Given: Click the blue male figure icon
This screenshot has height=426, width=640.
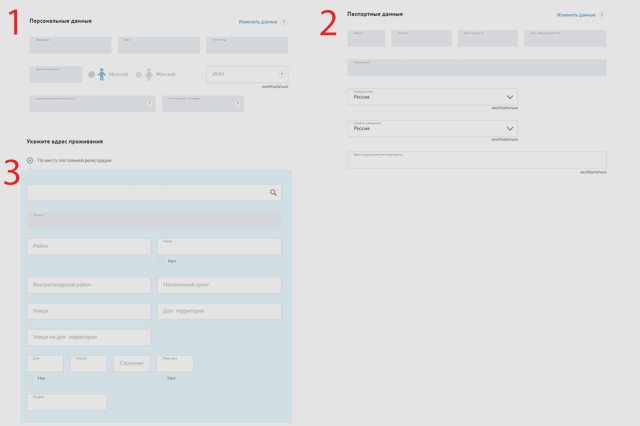Looking at the screenshot, I should [102, 74].
